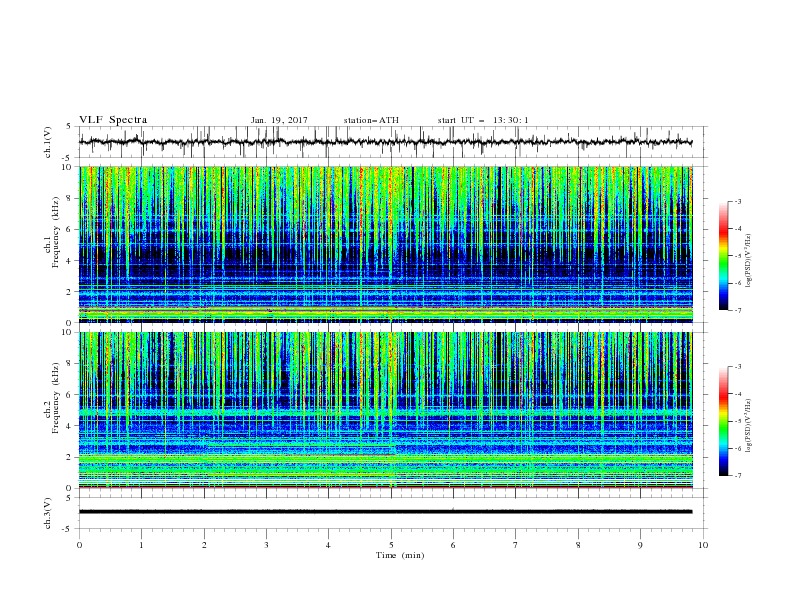Click the ch.2 colorbar 'log(PSD)(V²/Hz)' label
This screenshot has height=612, width=792.
(x=748, y=426)
